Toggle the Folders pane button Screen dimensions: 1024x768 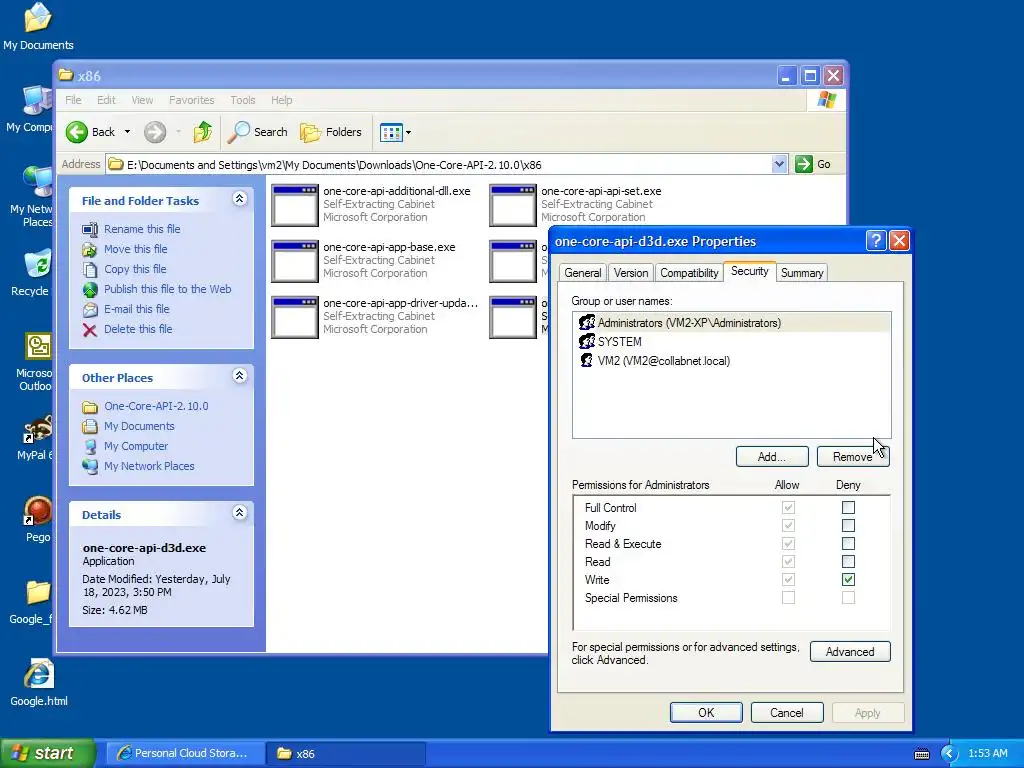point(330,132)
